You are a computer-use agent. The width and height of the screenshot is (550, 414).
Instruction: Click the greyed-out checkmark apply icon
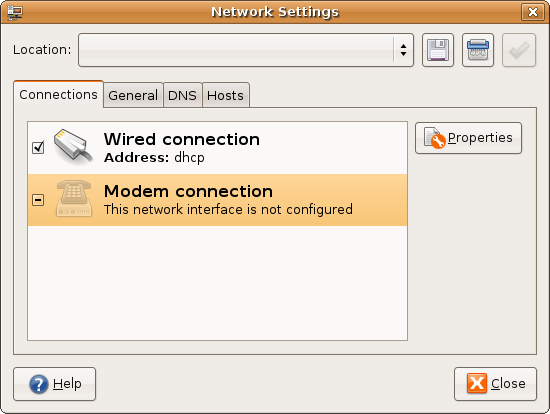tap(519, 50)
